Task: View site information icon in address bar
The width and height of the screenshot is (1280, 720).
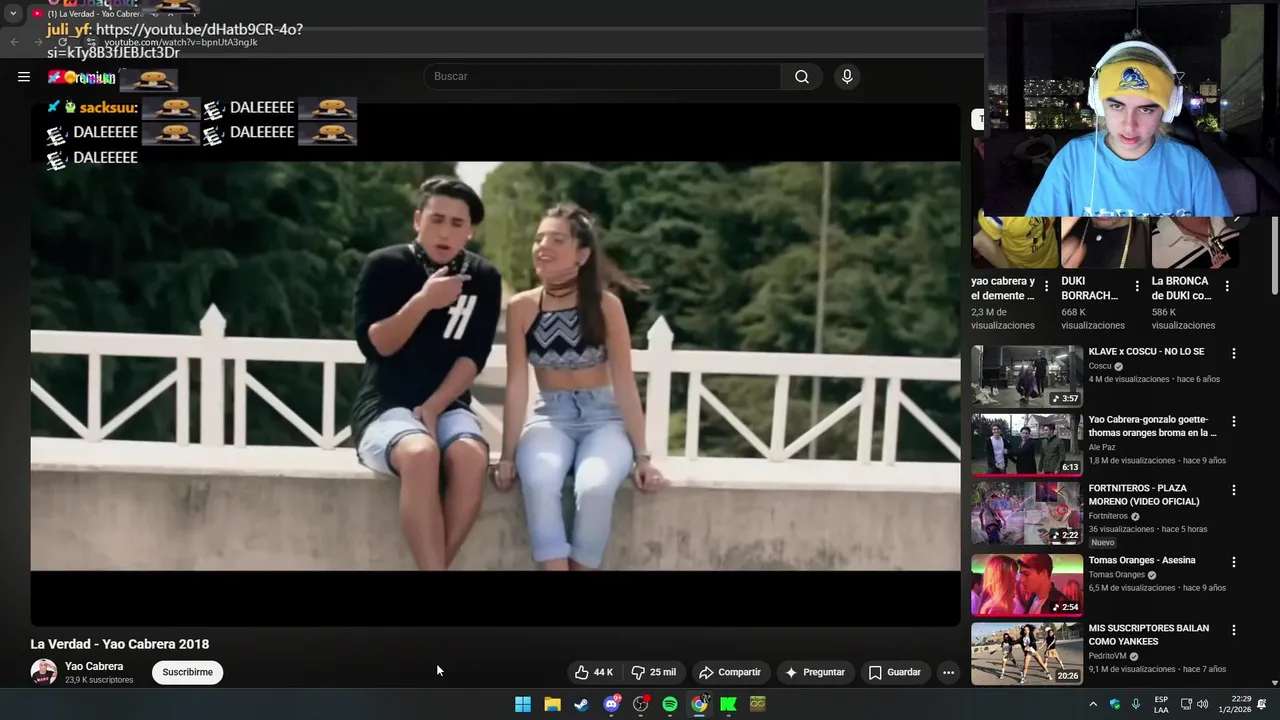Action: click(x=90, y=42)
